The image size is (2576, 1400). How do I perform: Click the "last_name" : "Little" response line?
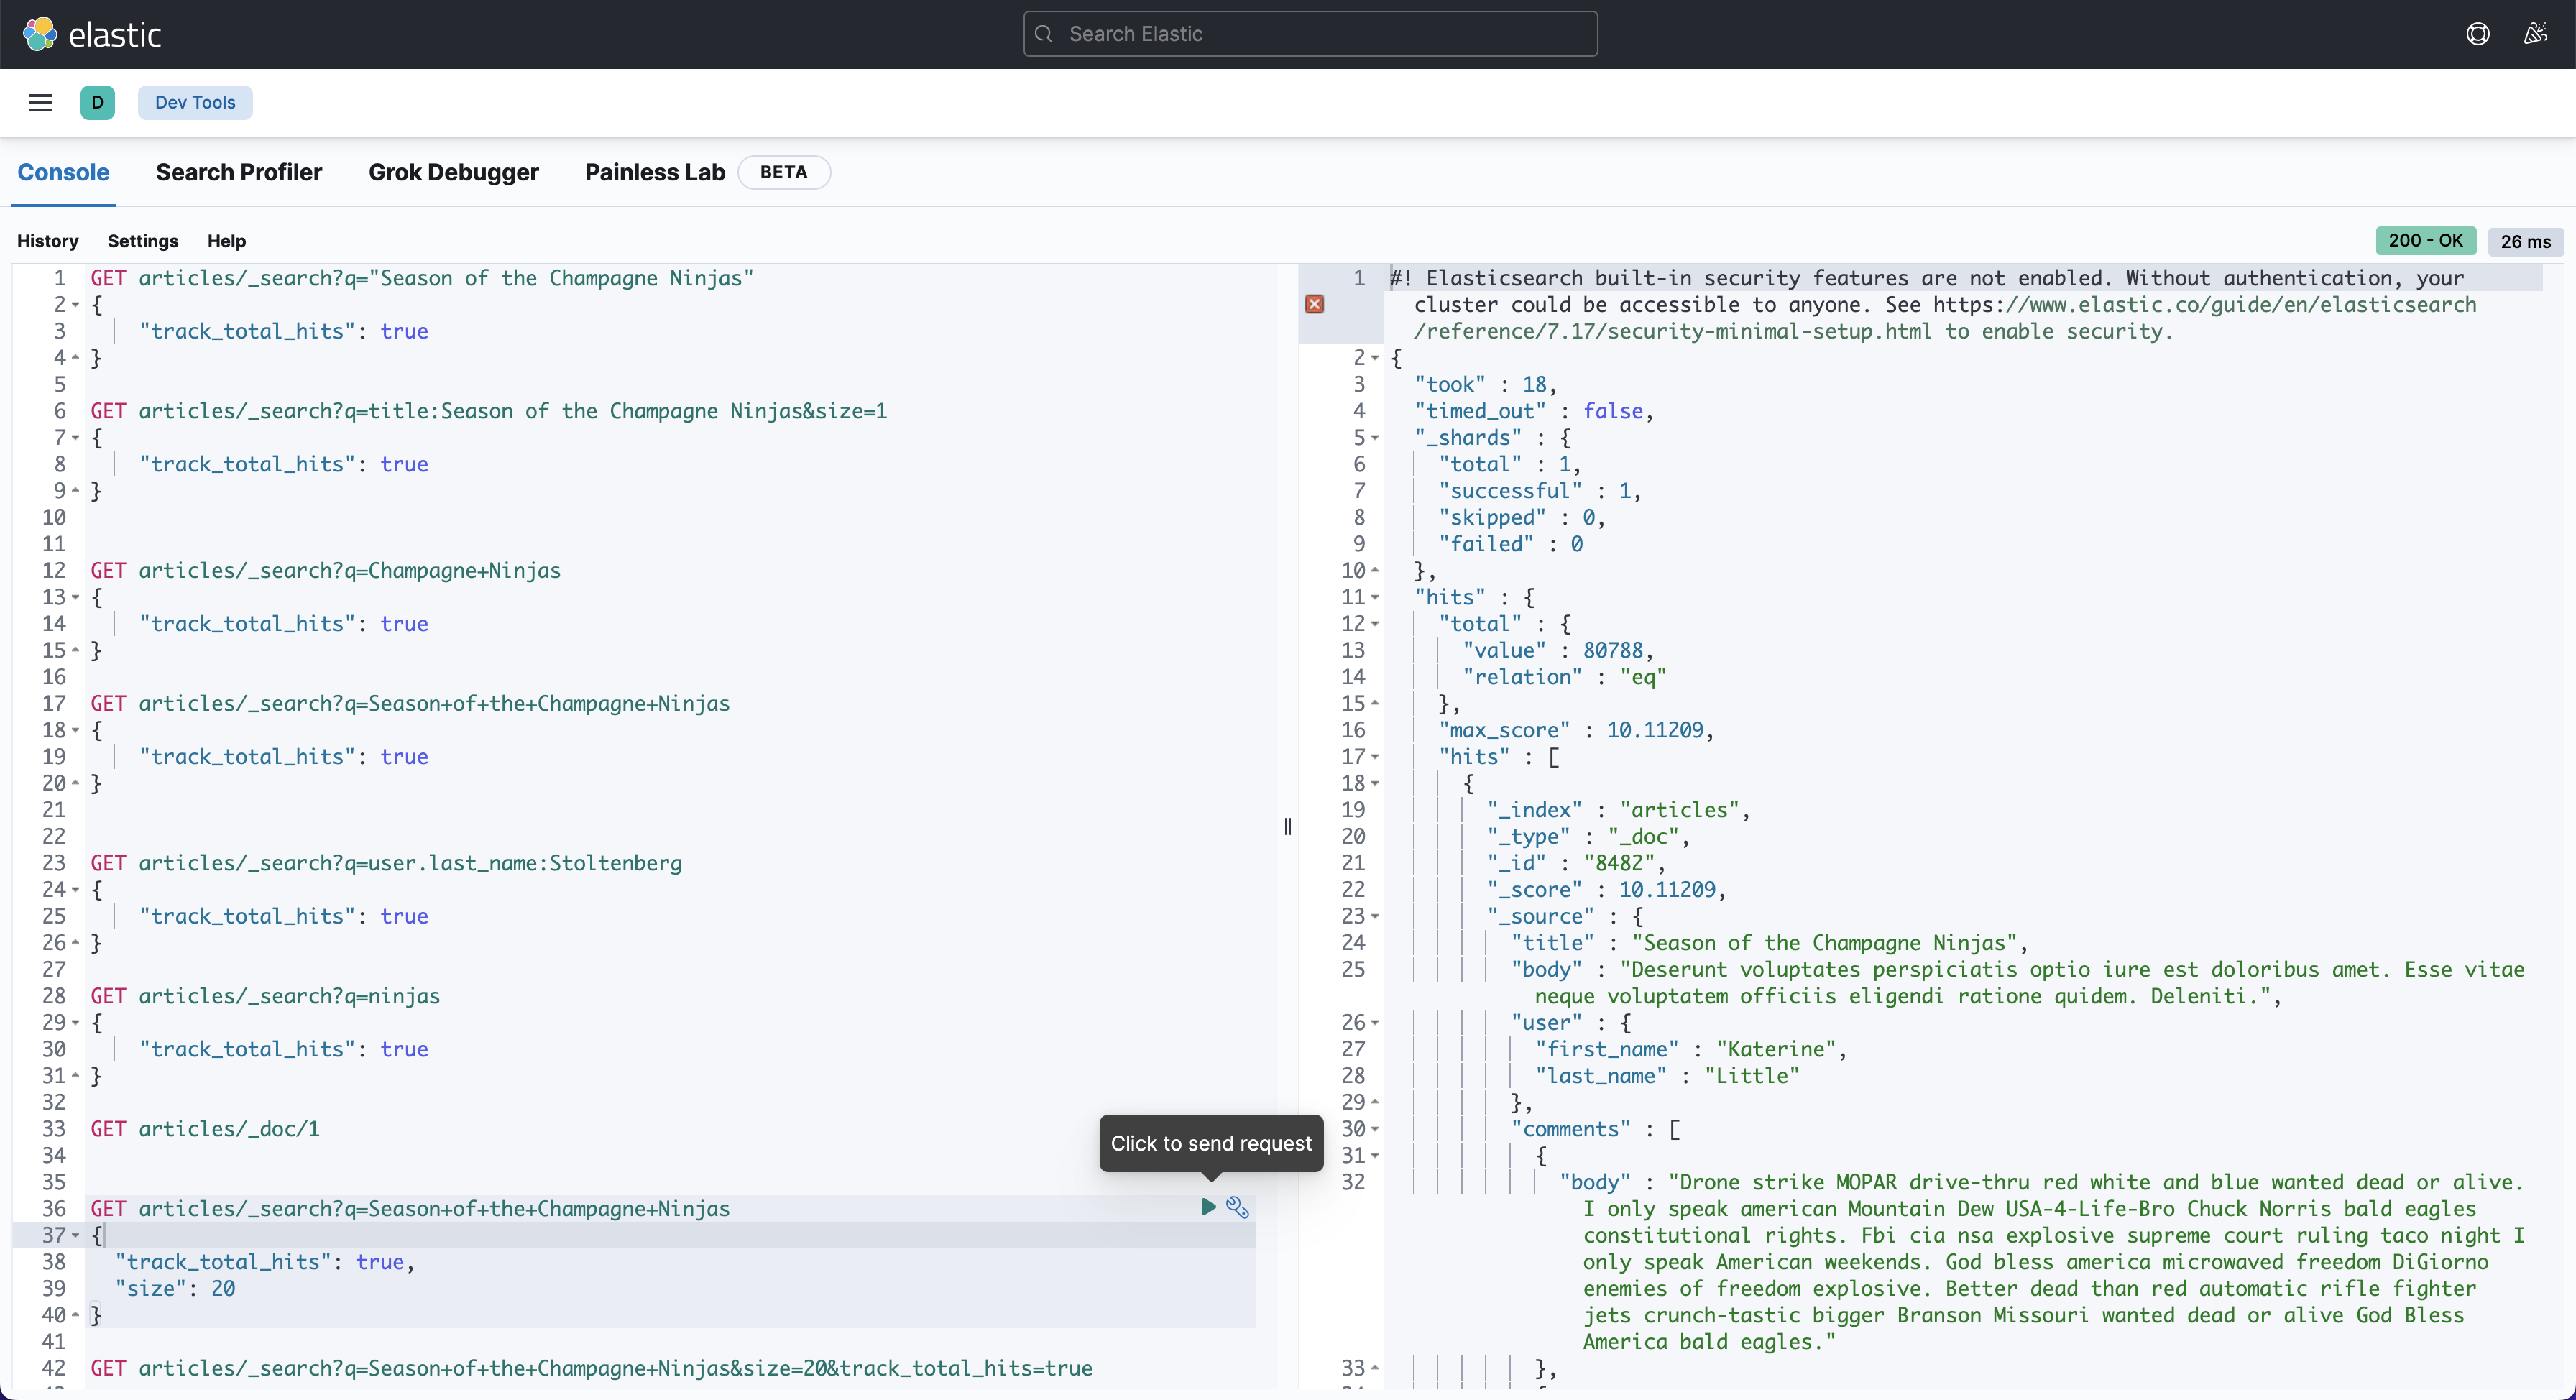1667,1076
